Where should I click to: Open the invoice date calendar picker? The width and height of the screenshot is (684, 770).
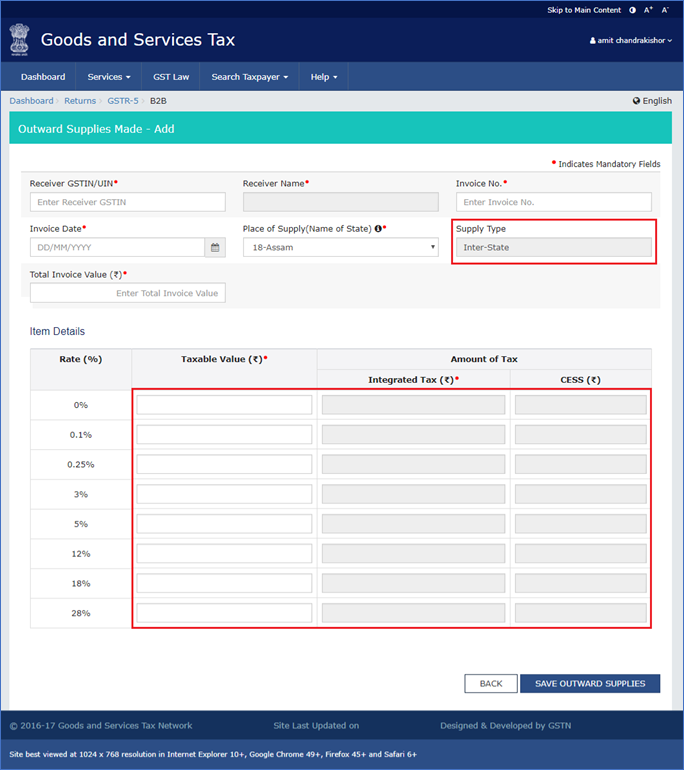[x=215, y=248]
